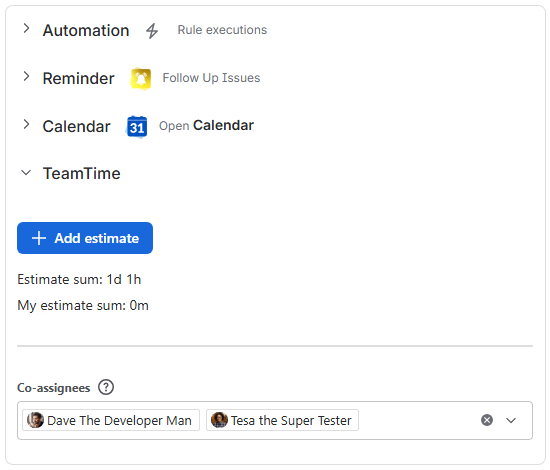Click empty area in Co-assignees field
The image size is (550, 470).
pyautogui.click(x=417, y=420)
